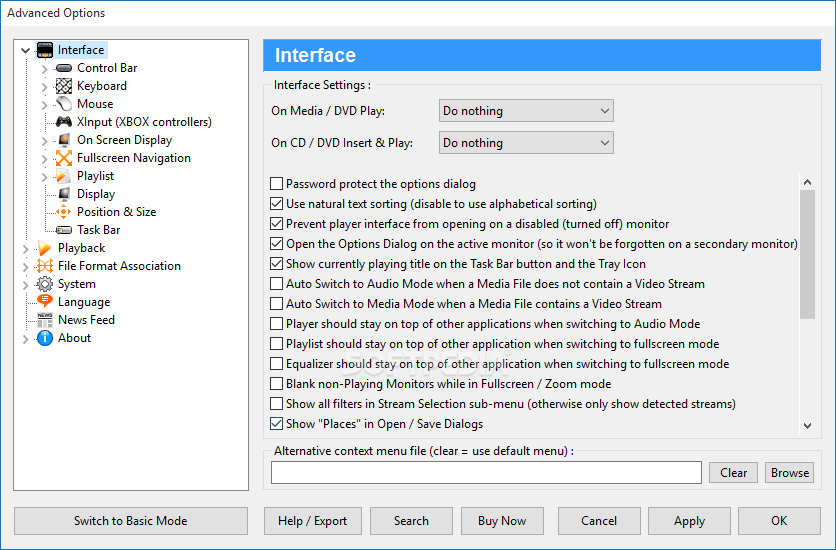Click the Language speech bubble icon
This screenshot has width=836, height=550.
(45, 301)
